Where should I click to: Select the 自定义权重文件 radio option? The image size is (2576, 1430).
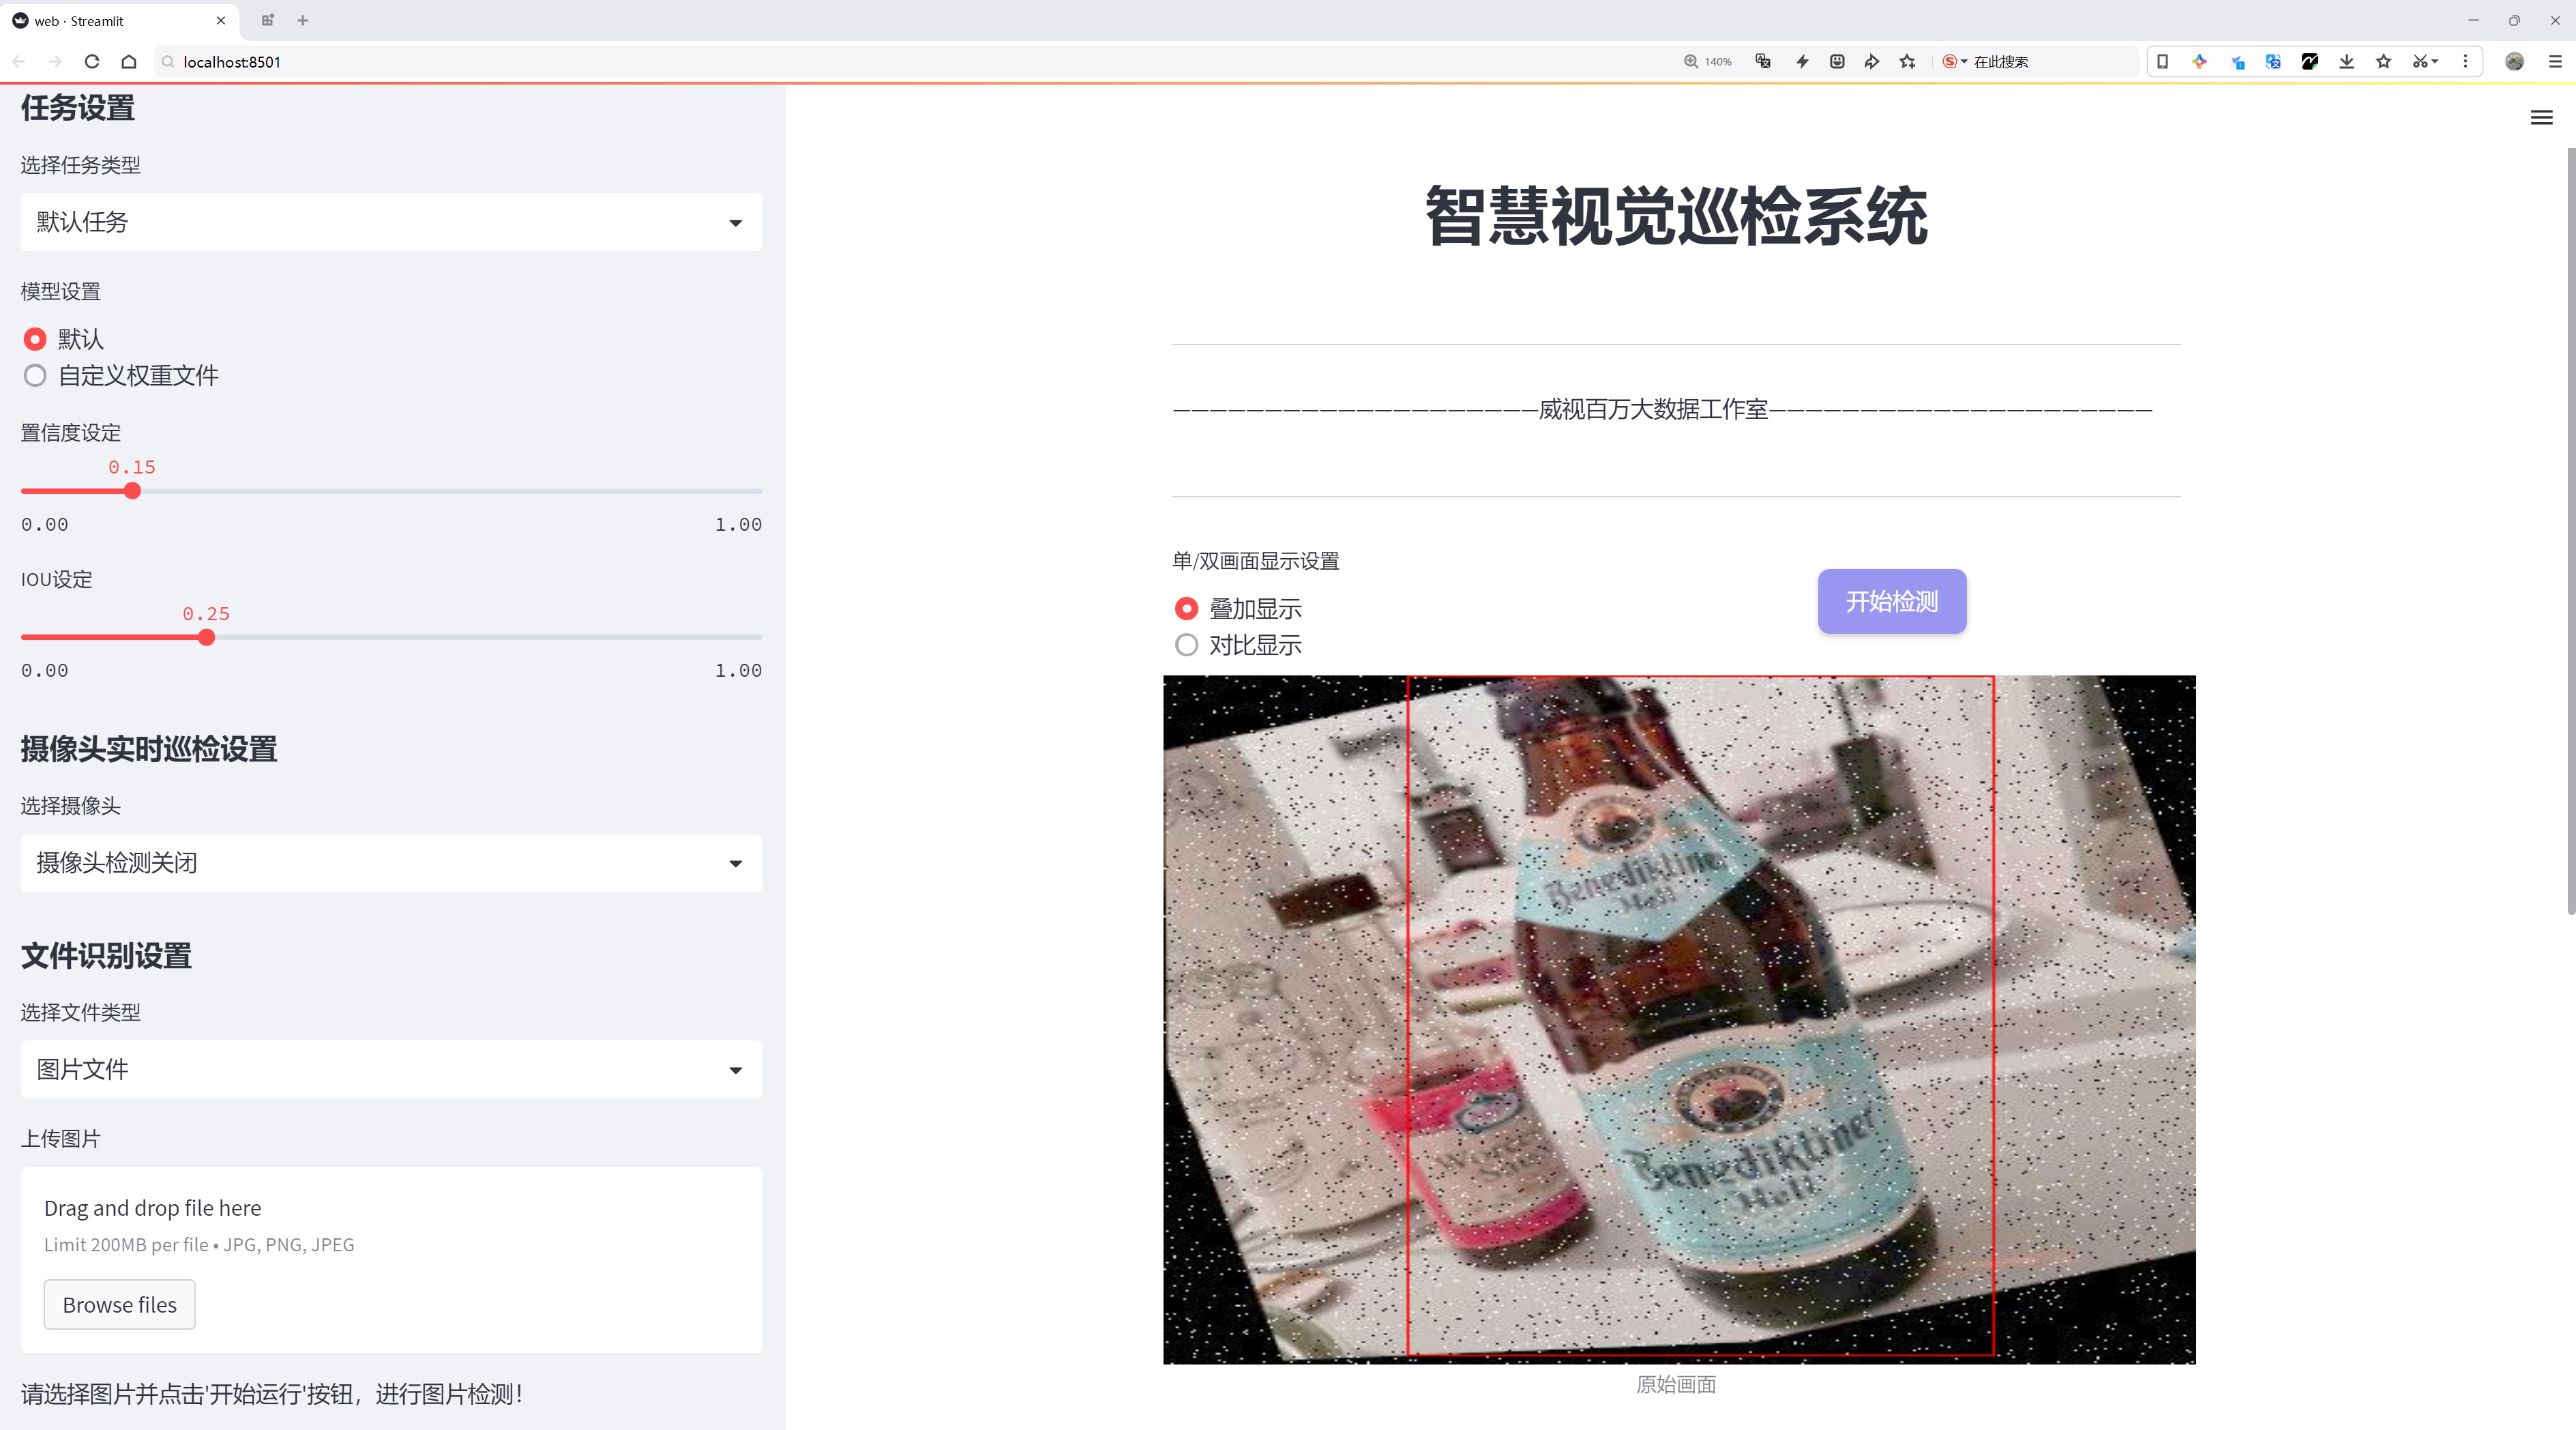point(121,375)
